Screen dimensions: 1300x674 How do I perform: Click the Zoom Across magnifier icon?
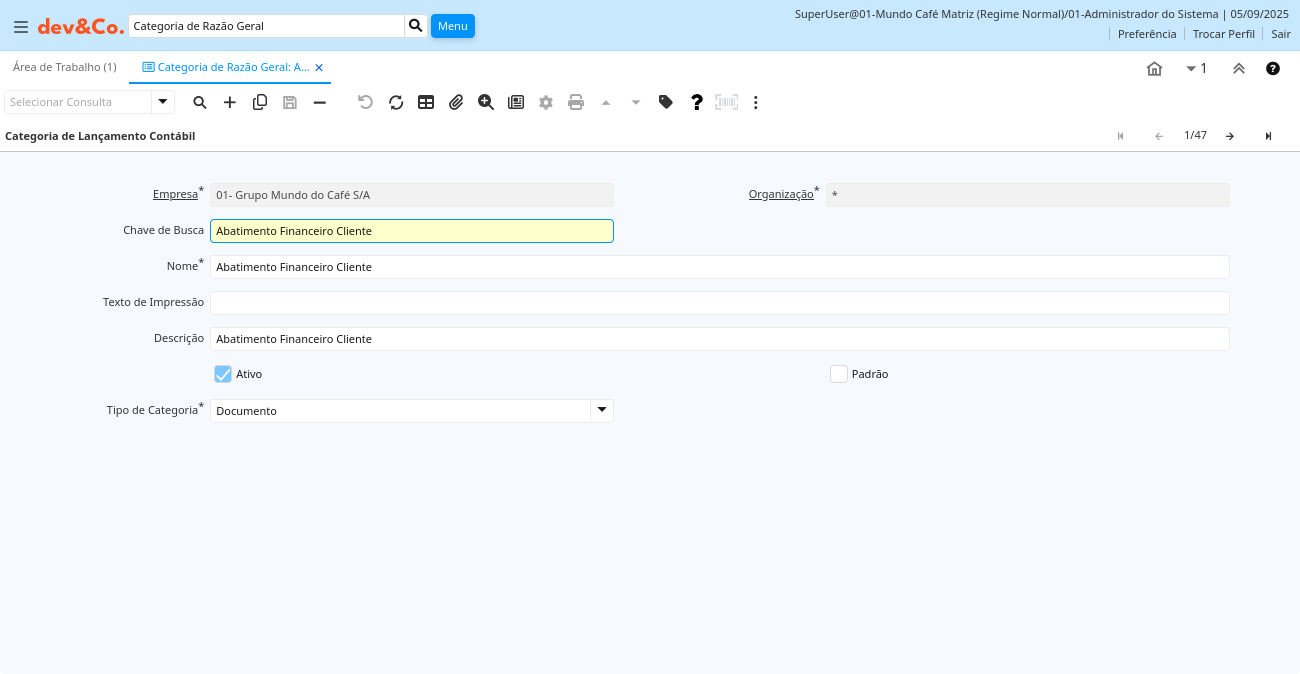tap(486, 102)
